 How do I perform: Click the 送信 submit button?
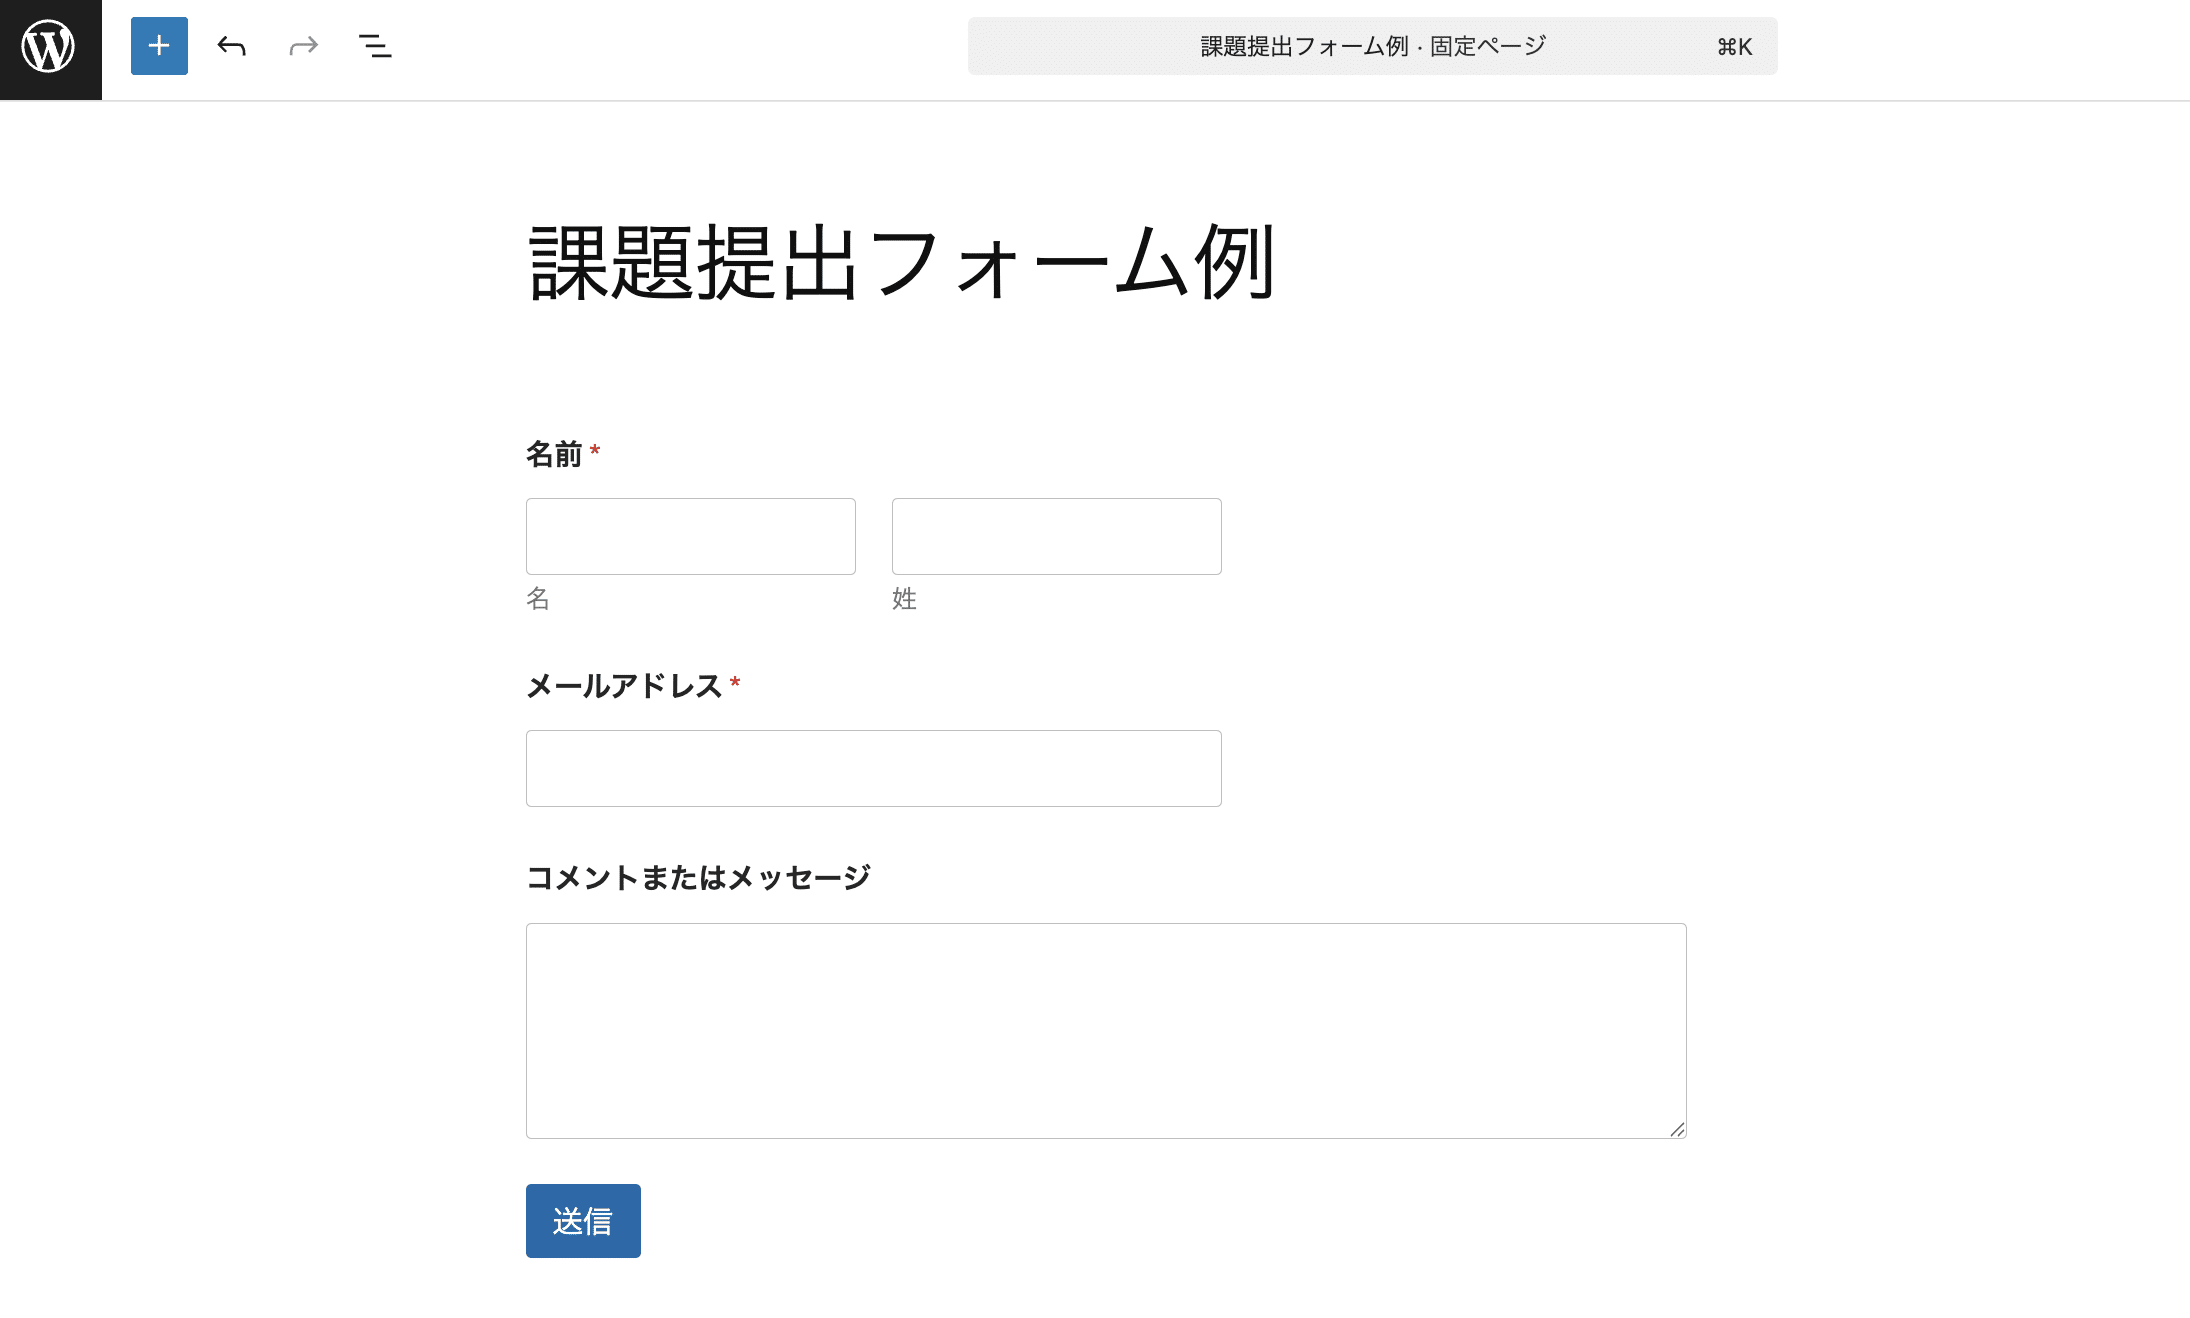[x=583, y=1220]
